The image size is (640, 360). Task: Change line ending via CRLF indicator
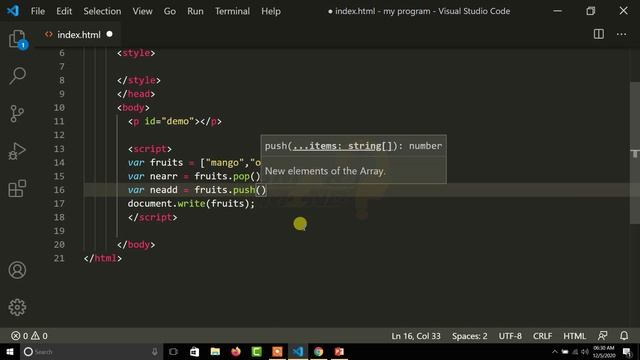[x=542, y=336]
